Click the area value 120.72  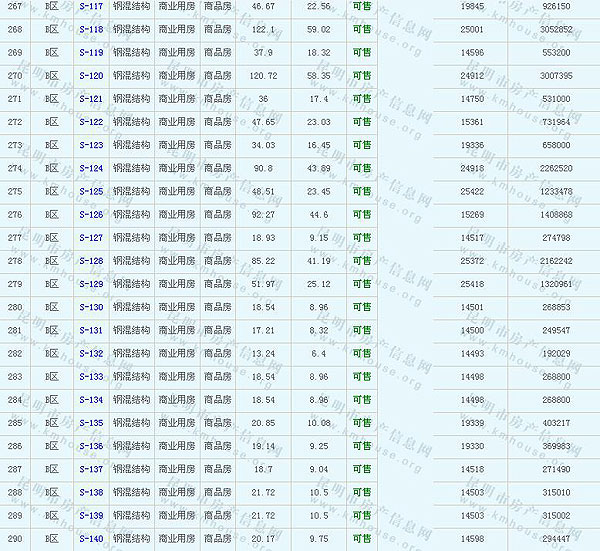(263, 75)
